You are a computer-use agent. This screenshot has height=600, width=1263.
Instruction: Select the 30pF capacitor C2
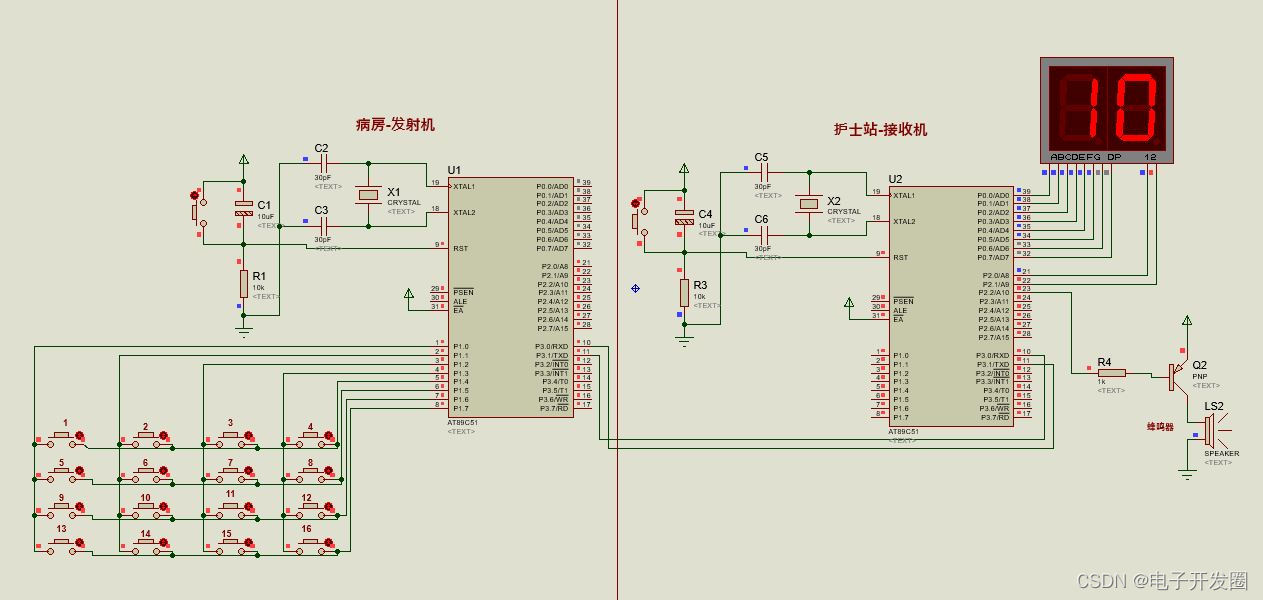(322, 165)
